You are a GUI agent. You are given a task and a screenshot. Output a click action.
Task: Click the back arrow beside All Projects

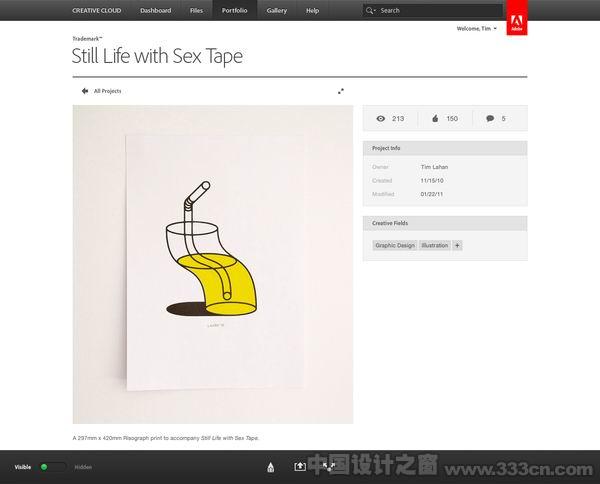(x=85, y=91)
